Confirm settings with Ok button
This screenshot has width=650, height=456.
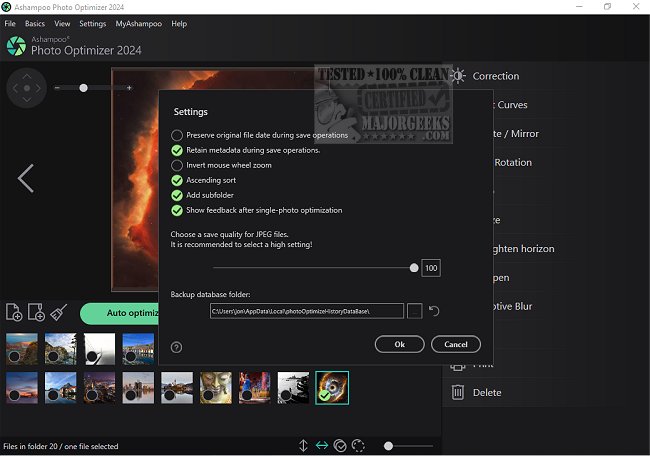(x=400, y=344)
